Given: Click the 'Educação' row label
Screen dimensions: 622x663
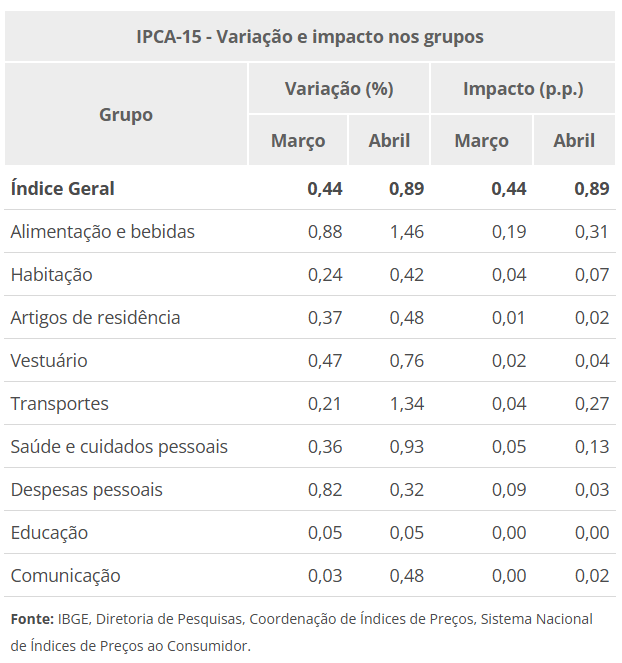Looking at the screenshot, I should pyautogui.click(x=49, y=533).
